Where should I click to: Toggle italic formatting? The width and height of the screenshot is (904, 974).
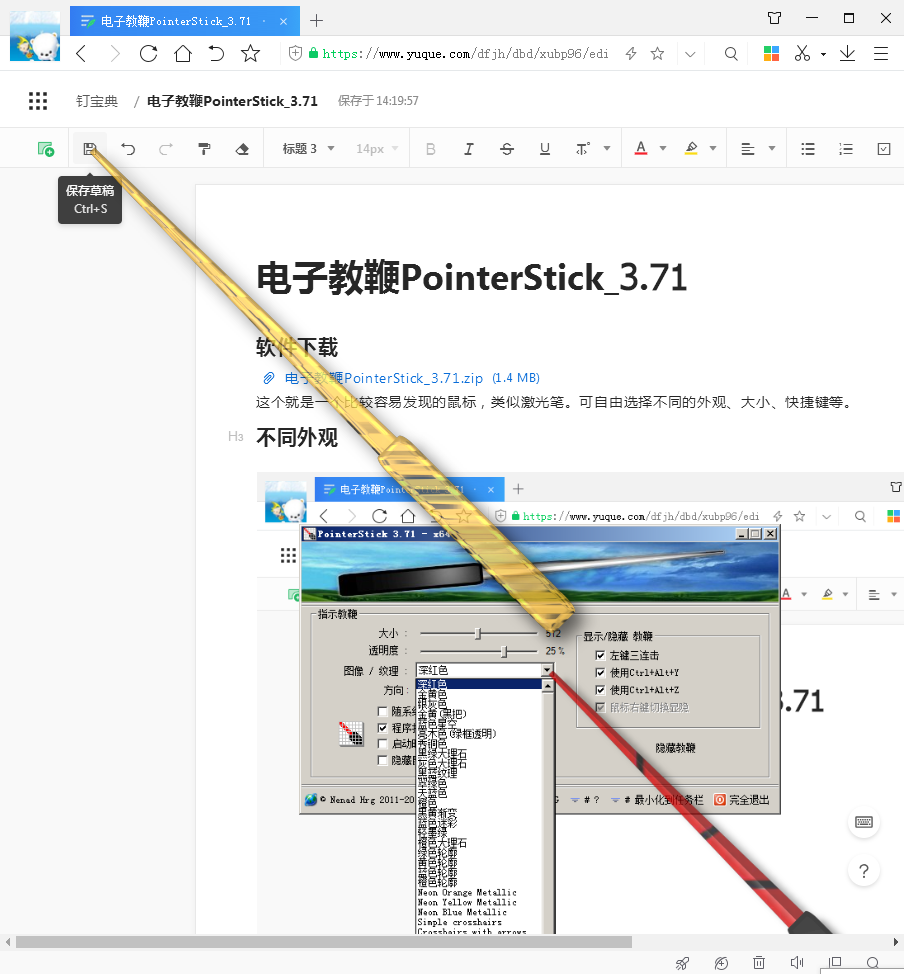pos(469,148)
